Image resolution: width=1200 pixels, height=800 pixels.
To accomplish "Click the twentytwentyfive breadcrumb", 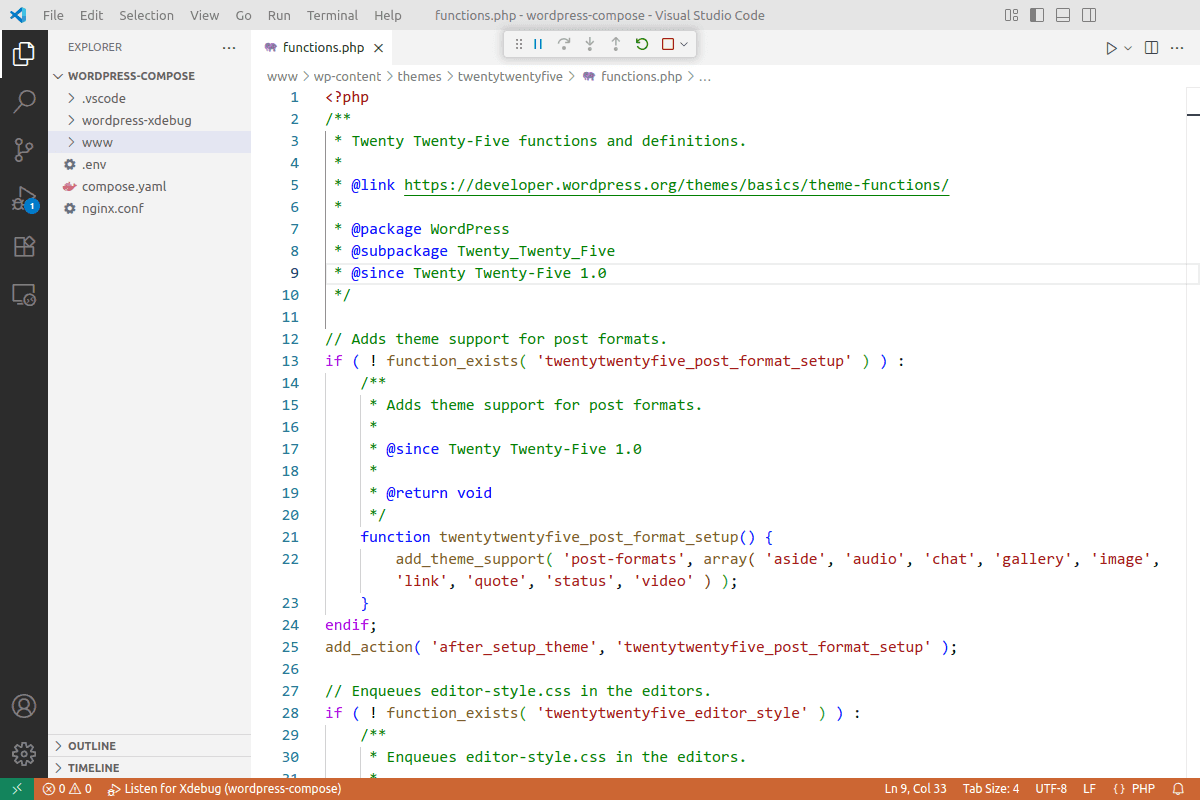I will [510, 76].
